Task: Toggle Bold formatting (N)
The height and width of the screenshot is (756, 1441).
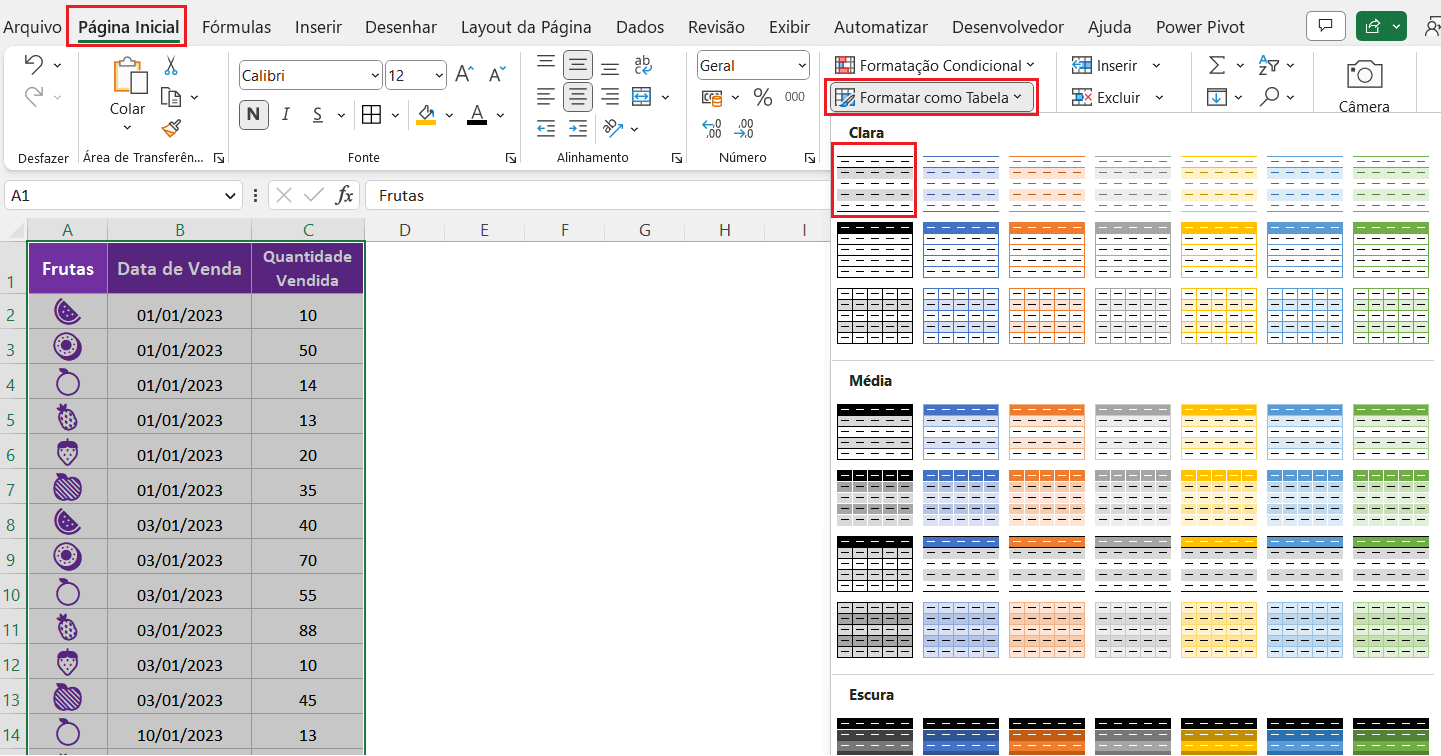Action: point(253,114)
